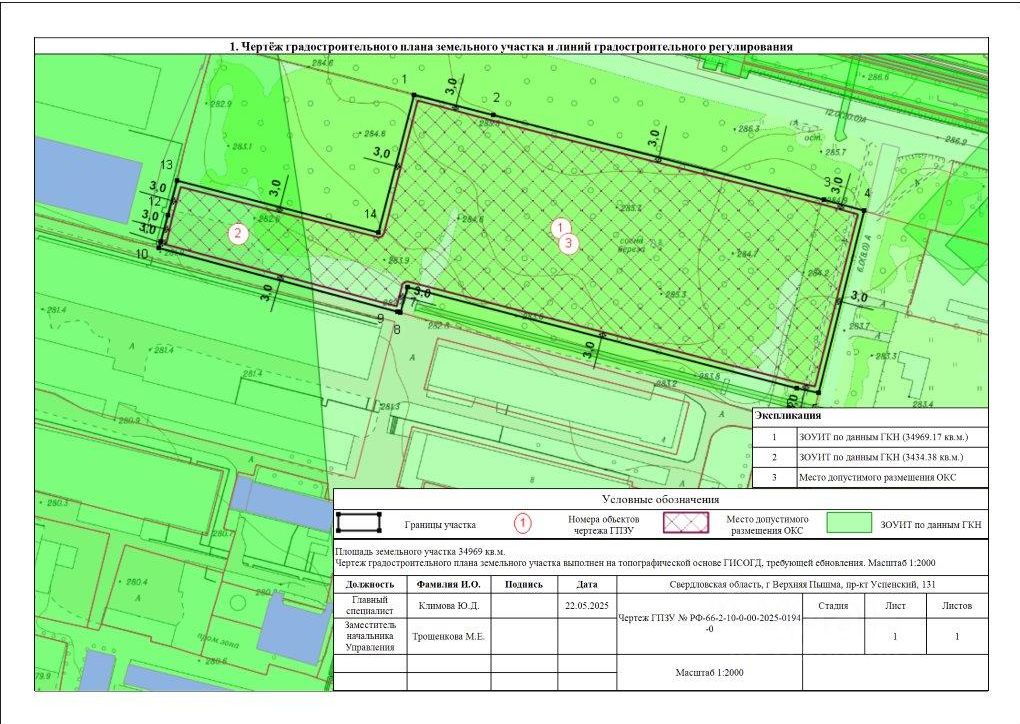The image size is (1020, 724).
Task: Select explication row 'ЗОУИТ по данным ГКН (3434.38 кв.м.)'
Action: 870,457
